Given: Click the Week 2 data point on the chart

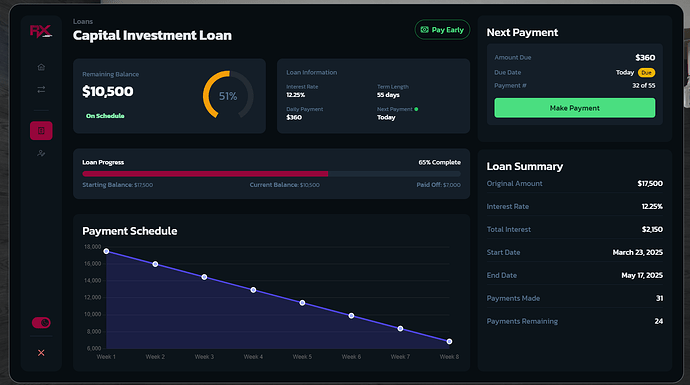Looking at the screenshot, I should tap(155, 264).
